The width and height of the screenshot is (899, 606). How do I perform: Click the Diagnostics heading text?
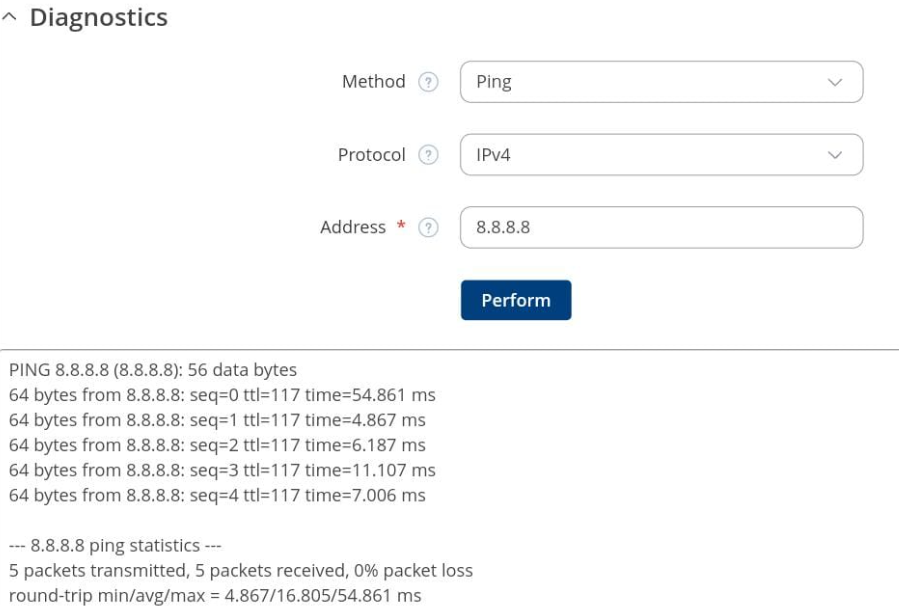[98, 18]
